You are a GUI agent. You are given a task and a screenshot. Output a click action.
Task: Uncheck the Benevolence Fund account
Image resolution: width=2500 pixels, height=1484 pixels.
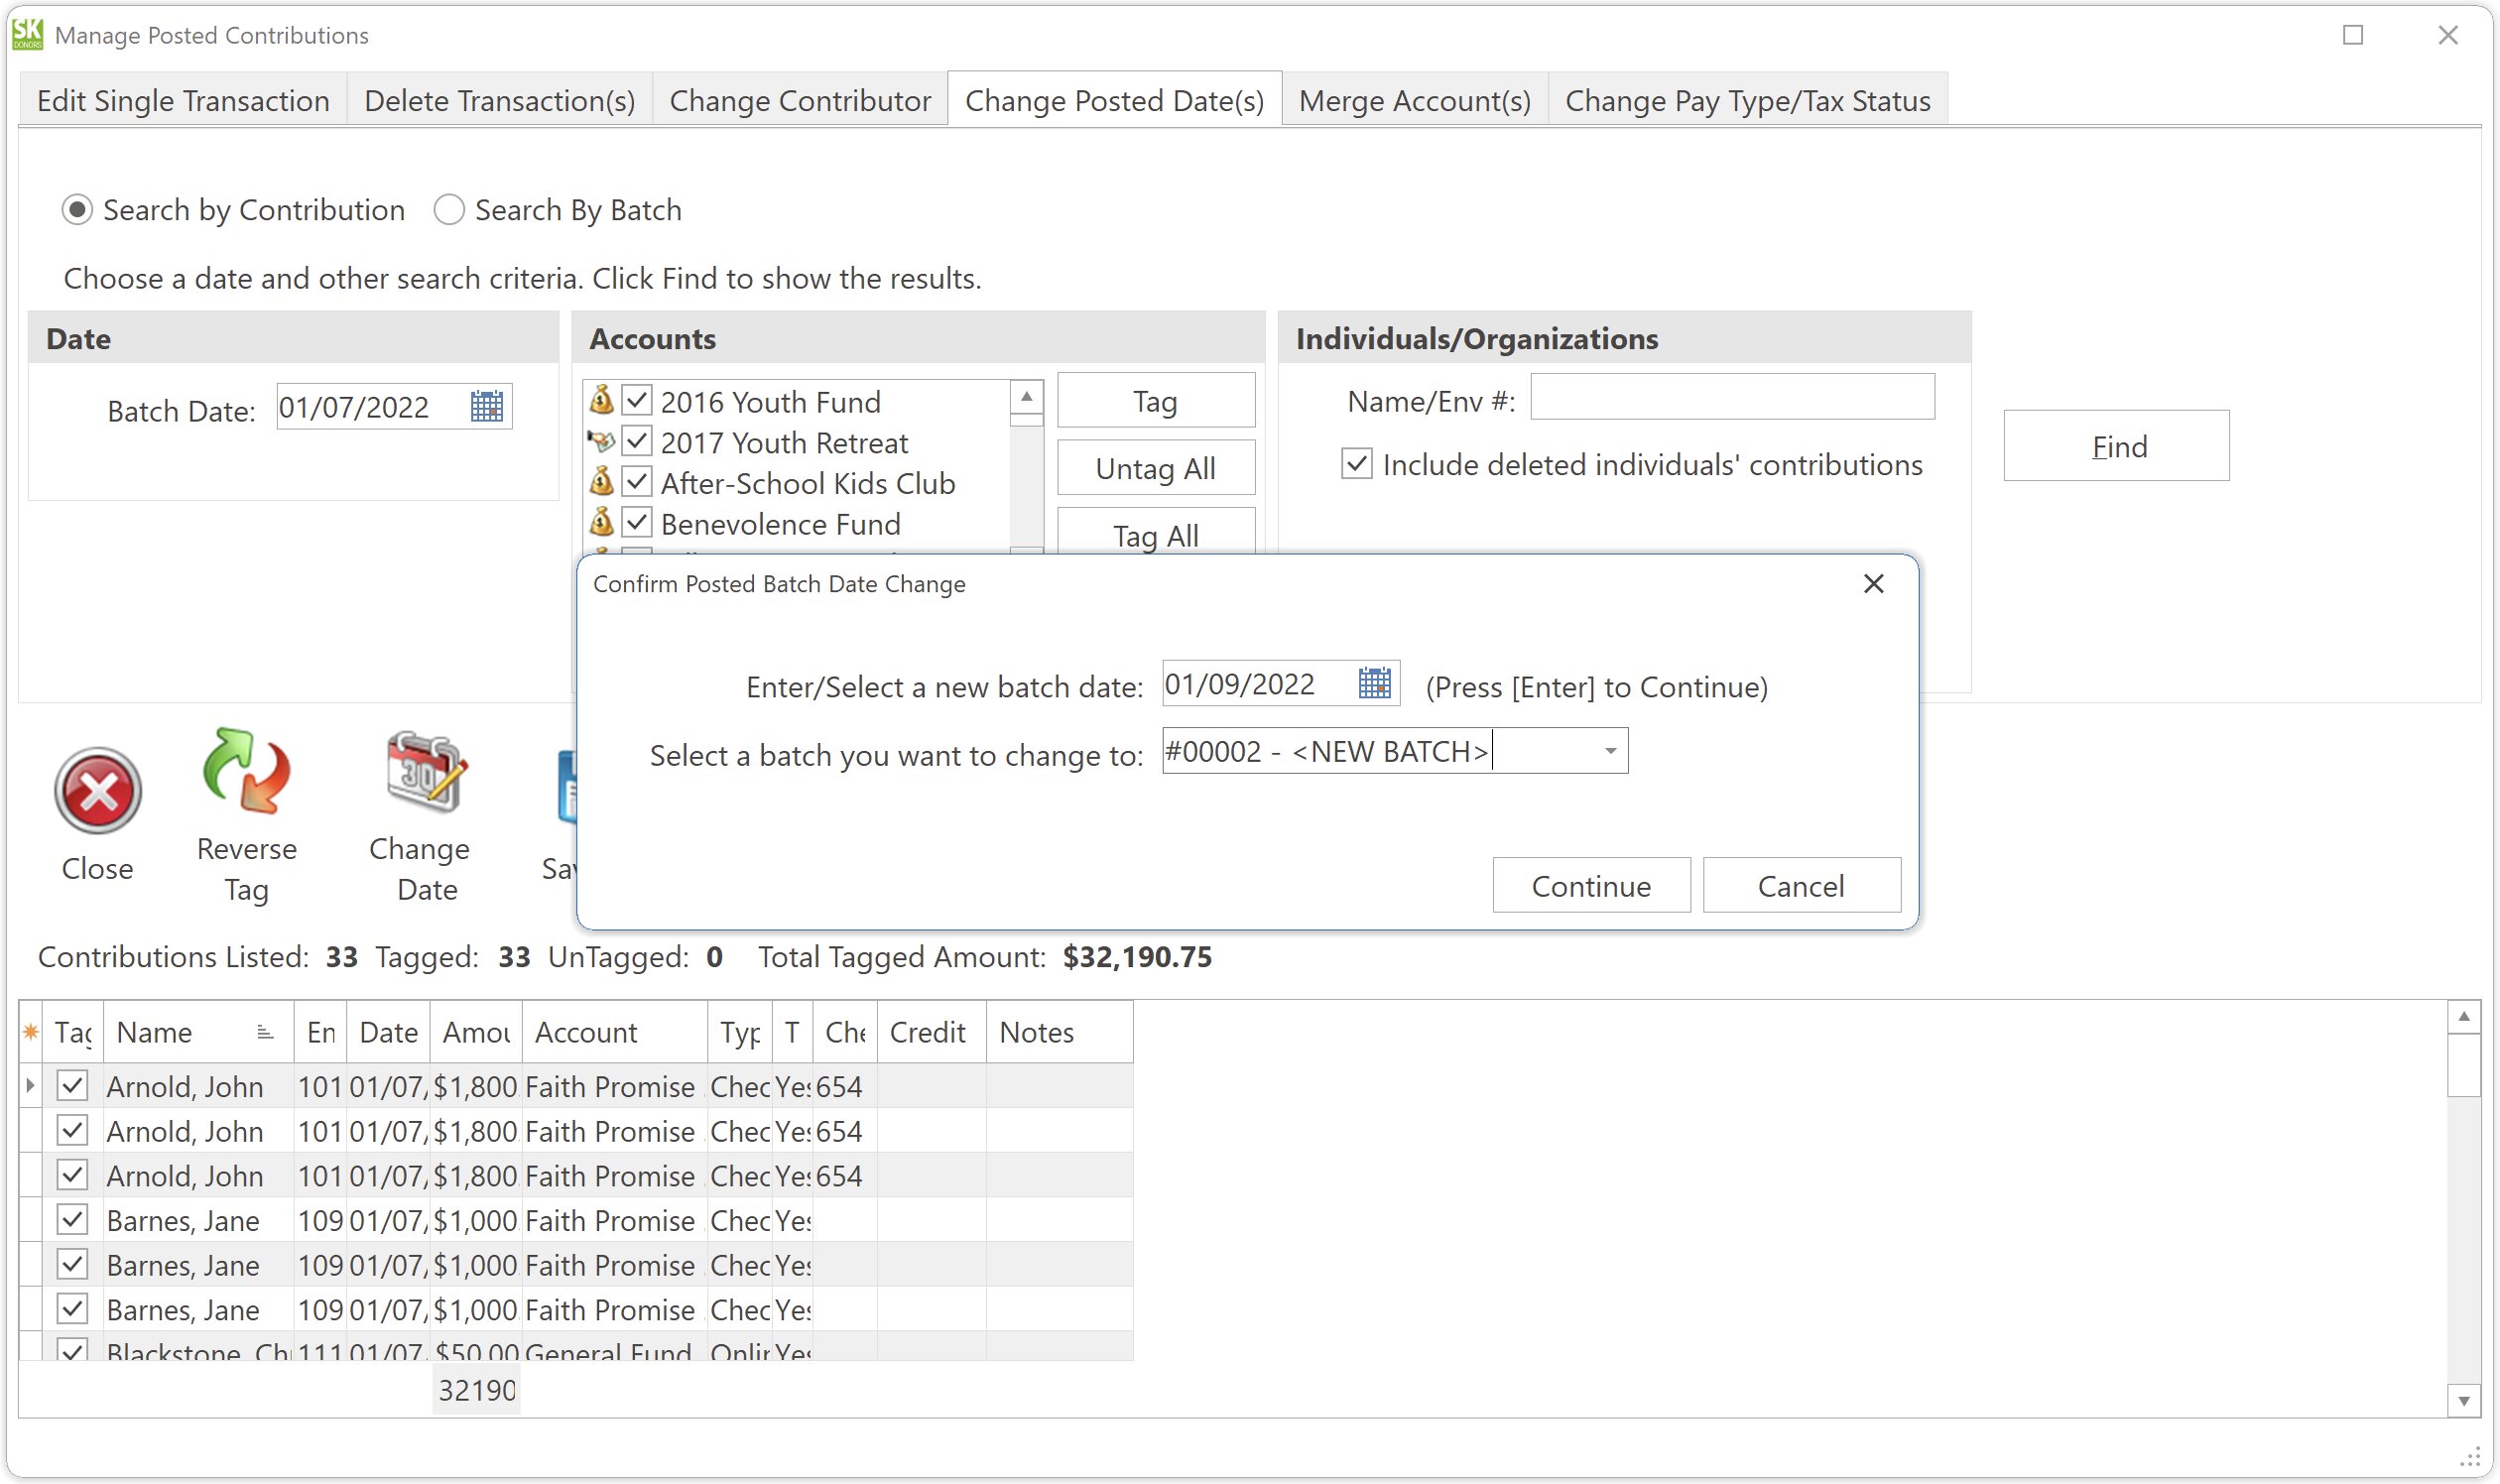[636, 522]
